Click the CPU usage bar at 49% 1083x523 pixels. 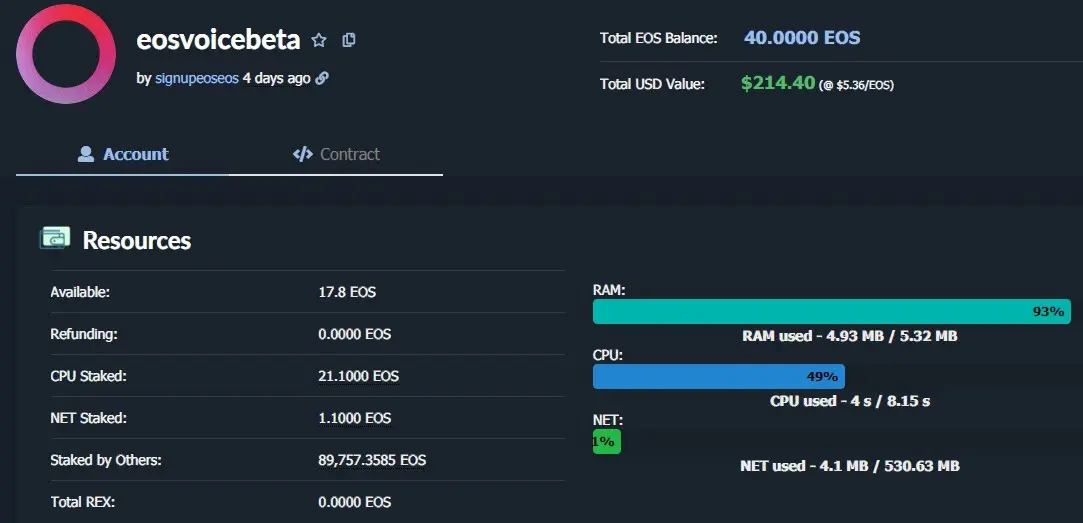tap(718, 377)
